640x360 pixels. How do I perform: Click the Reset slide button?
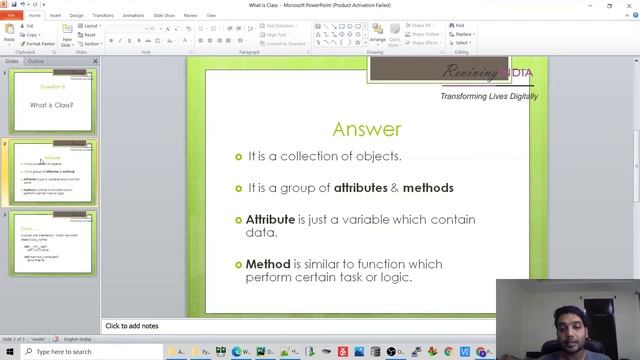tap(87, 35)
